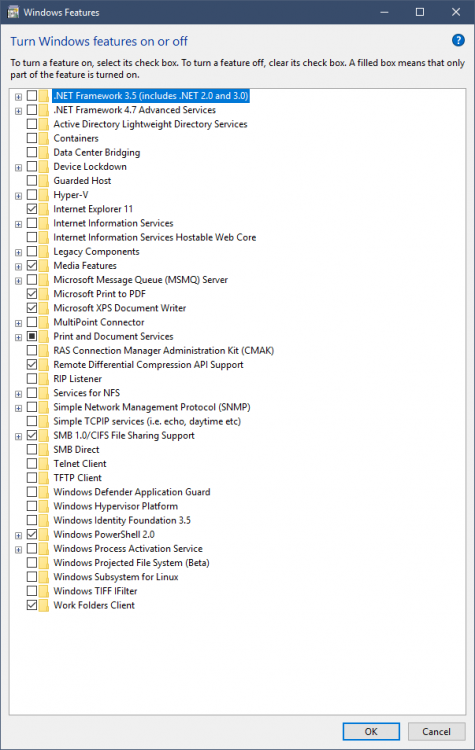Click the Cancel button
This screenshot has width=475, height=750.
436,731
